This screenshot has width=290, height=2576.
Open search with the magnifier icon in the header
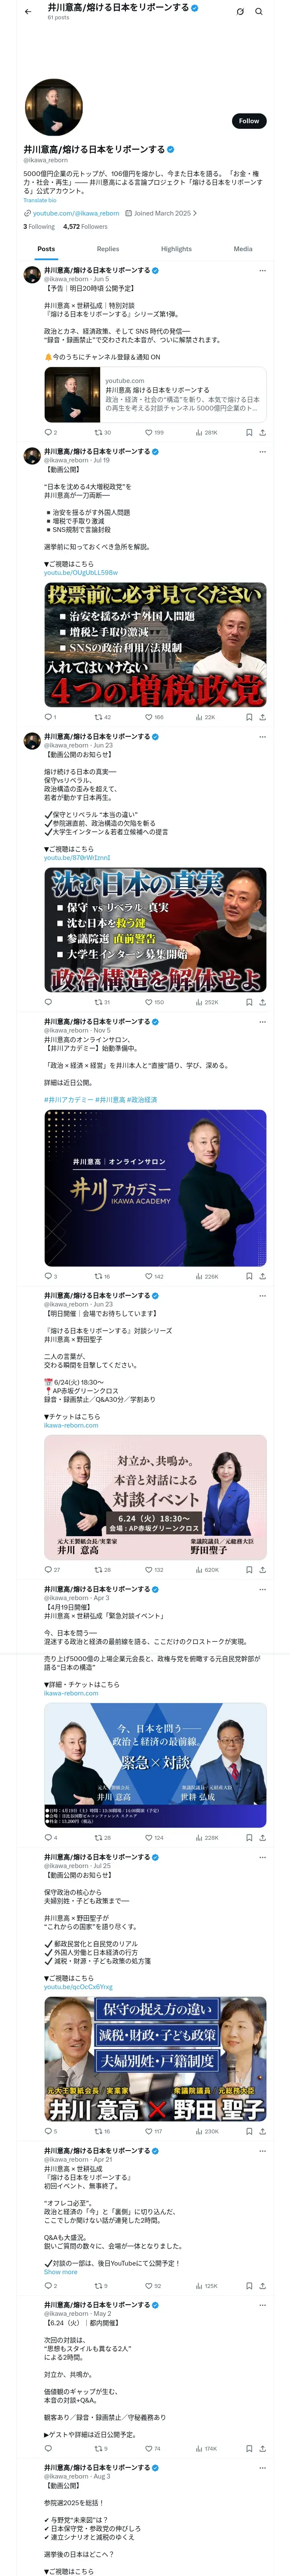pyautogui.click(x=258, y=12)
